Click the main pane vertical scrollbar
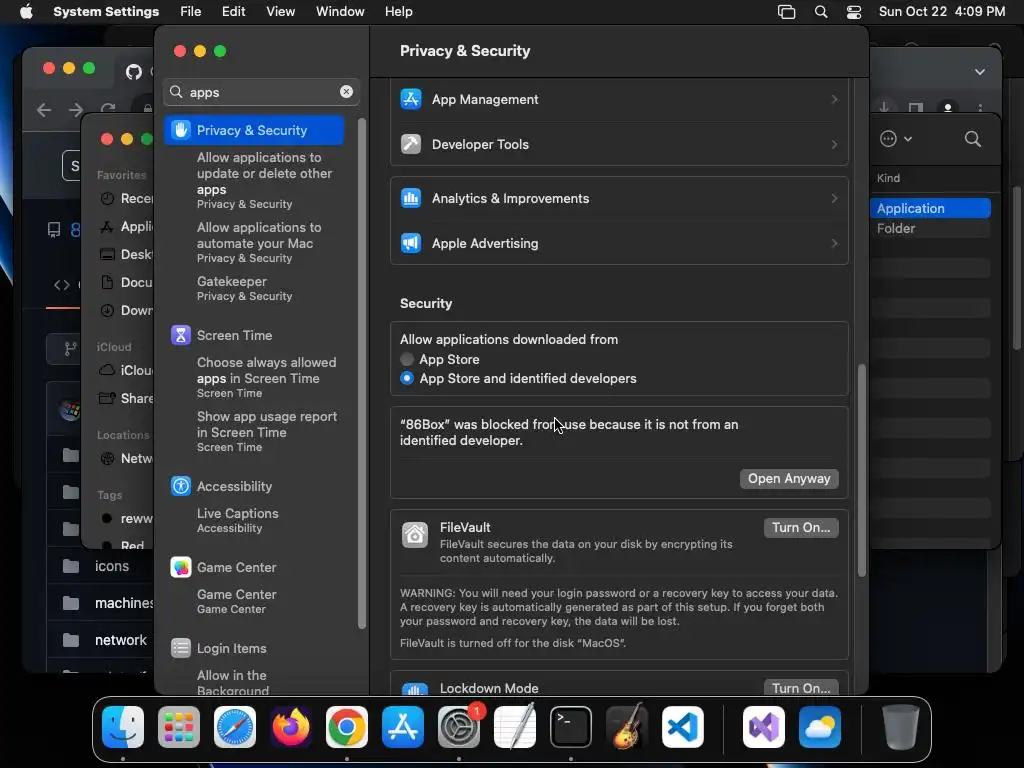The height and width of the screenshot is (768, 1024). coord(861,470)
